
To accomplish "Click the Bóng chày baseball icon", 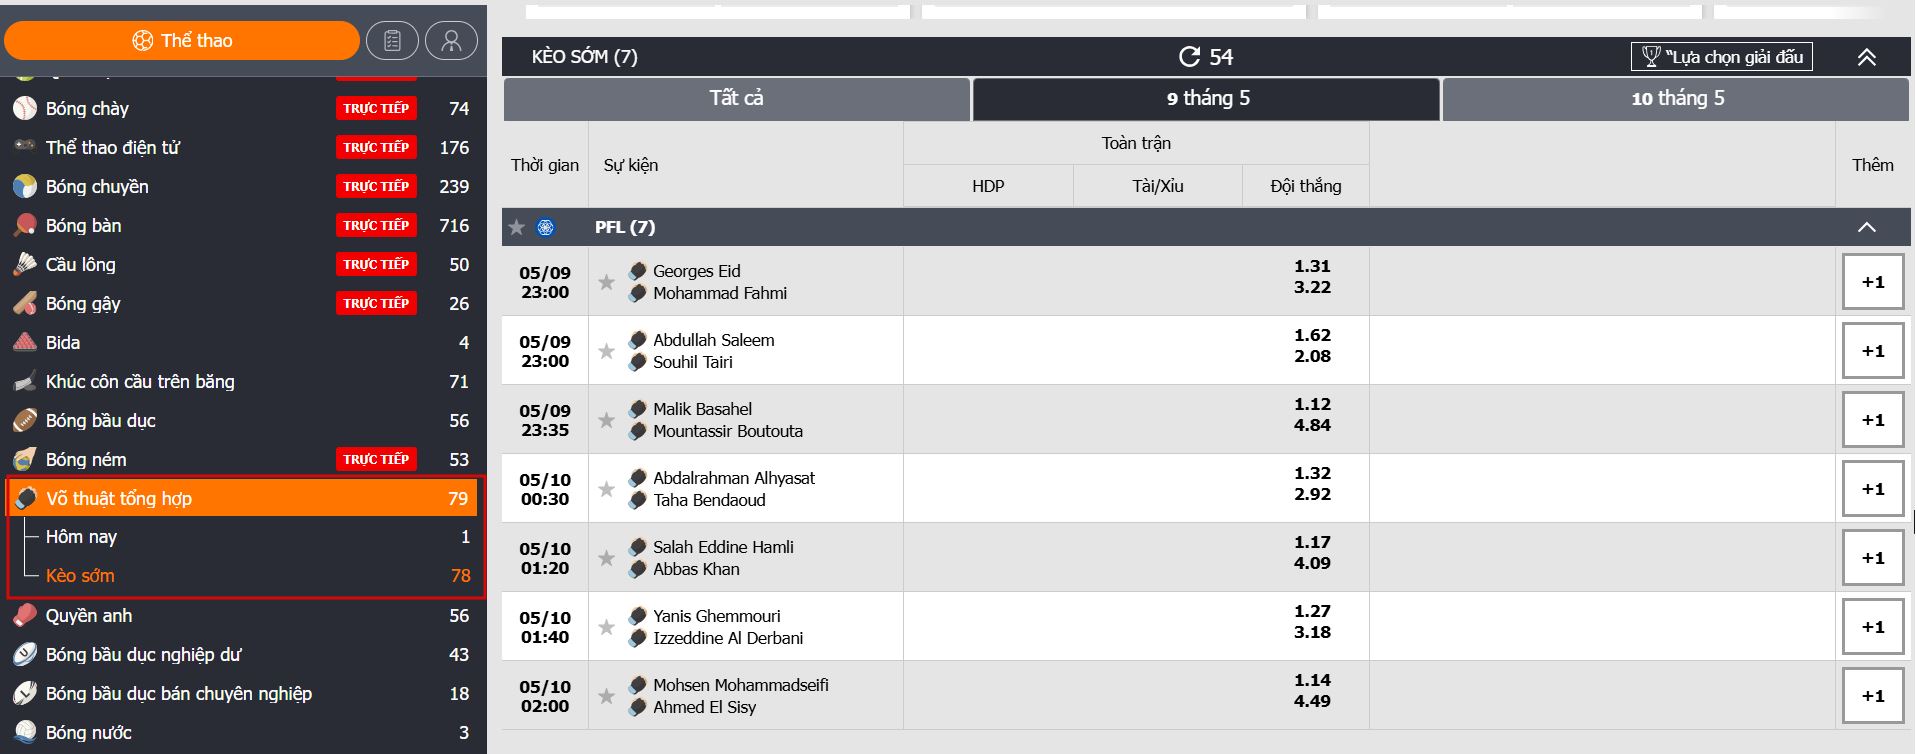I will click(25, 108).
